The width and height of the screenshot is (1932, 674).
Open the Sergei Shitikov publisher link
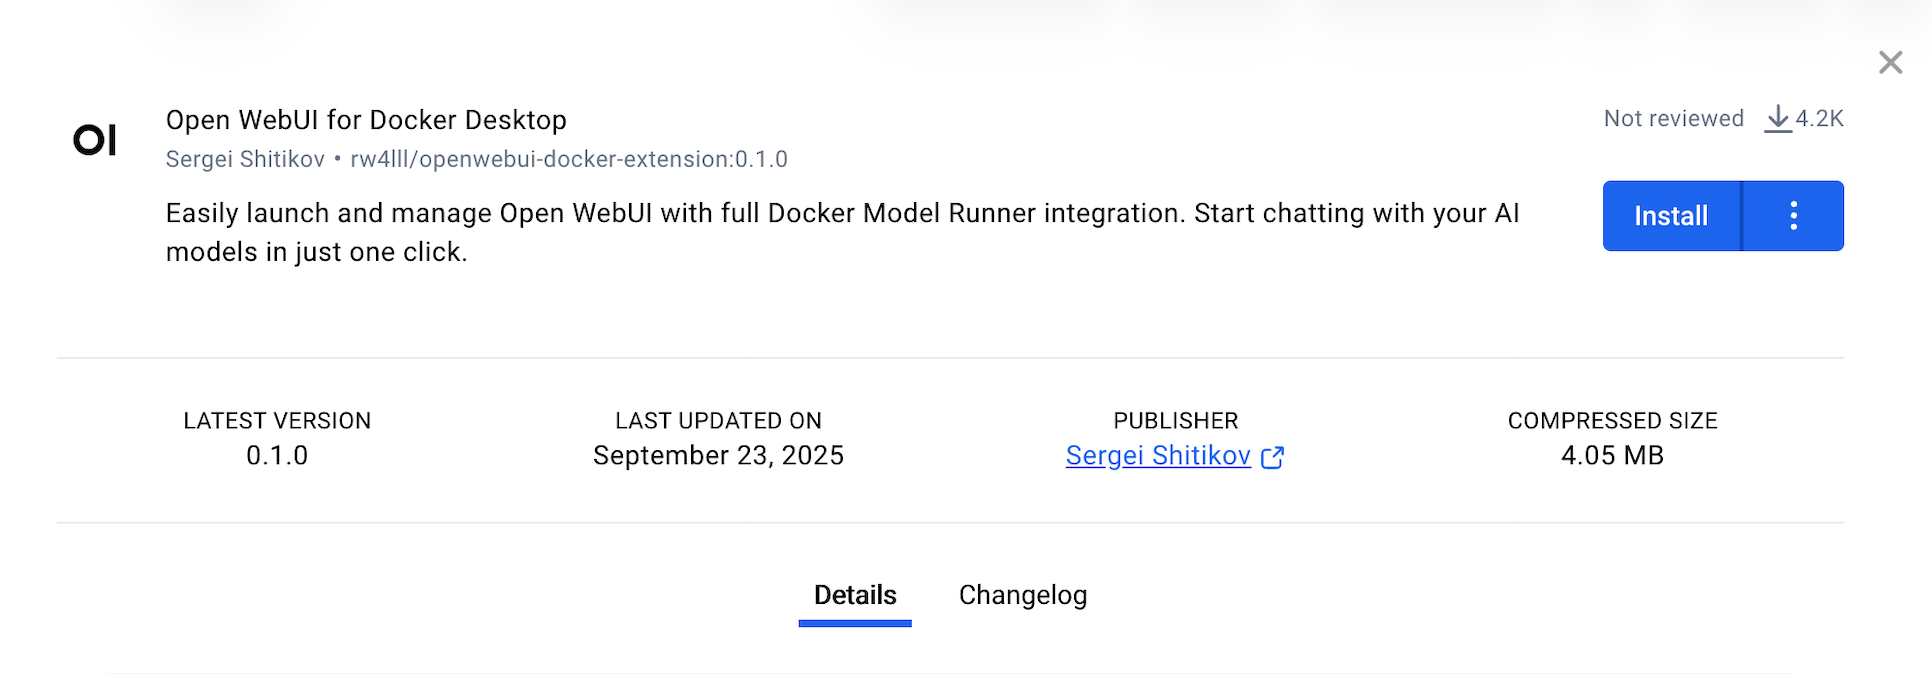(x=1157, y=456)
